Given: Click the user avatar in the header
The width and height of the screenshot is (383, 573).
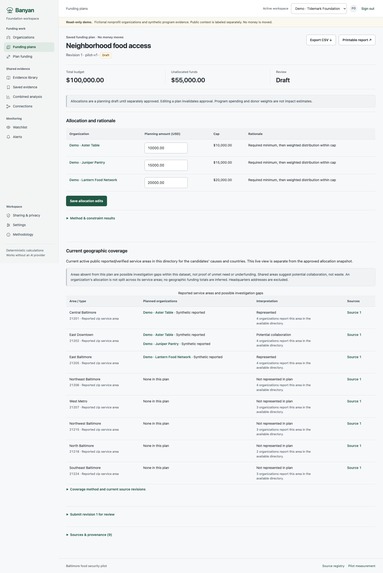Looking at the screenshot, I should pos(353,8).
